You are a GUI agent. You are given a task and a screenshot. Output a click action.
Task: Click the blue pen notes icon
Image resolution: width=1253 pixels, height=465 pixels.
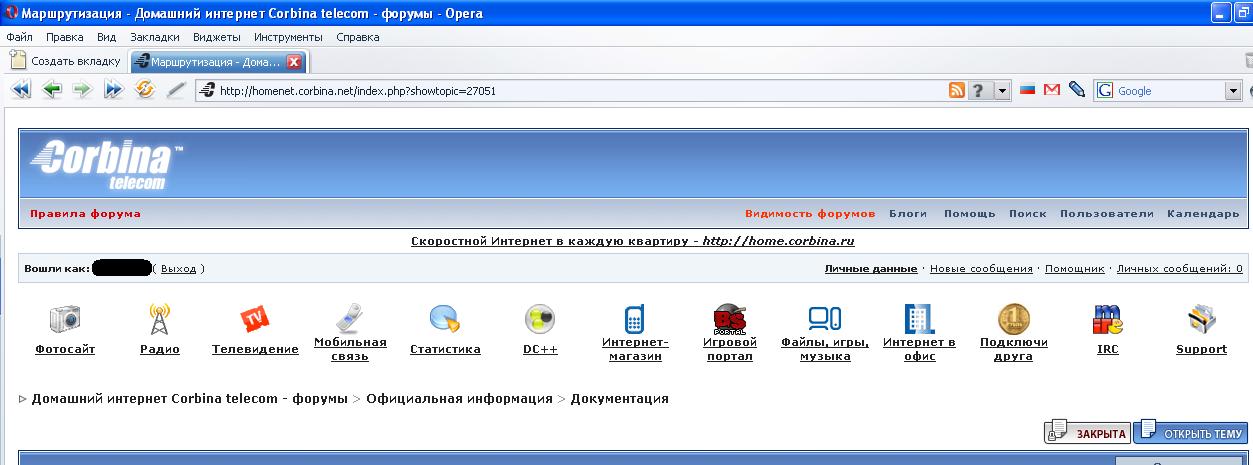(1077, 90)
